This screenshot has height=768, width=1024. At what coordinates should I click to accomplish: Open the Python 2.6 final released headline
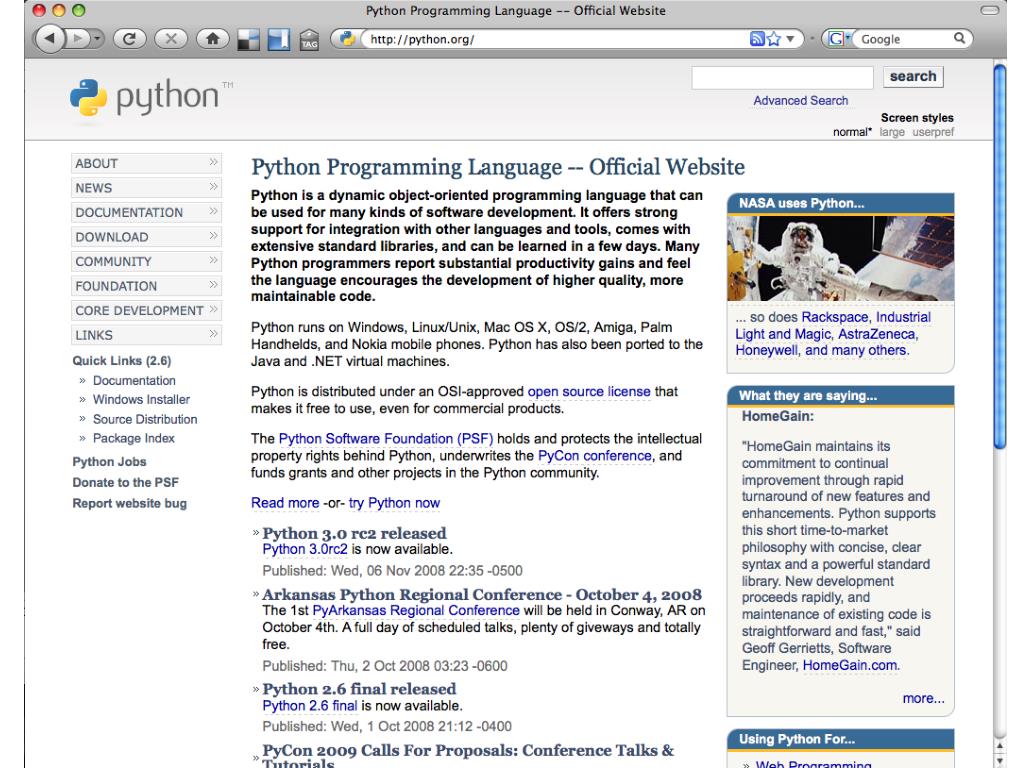[359, 689]
